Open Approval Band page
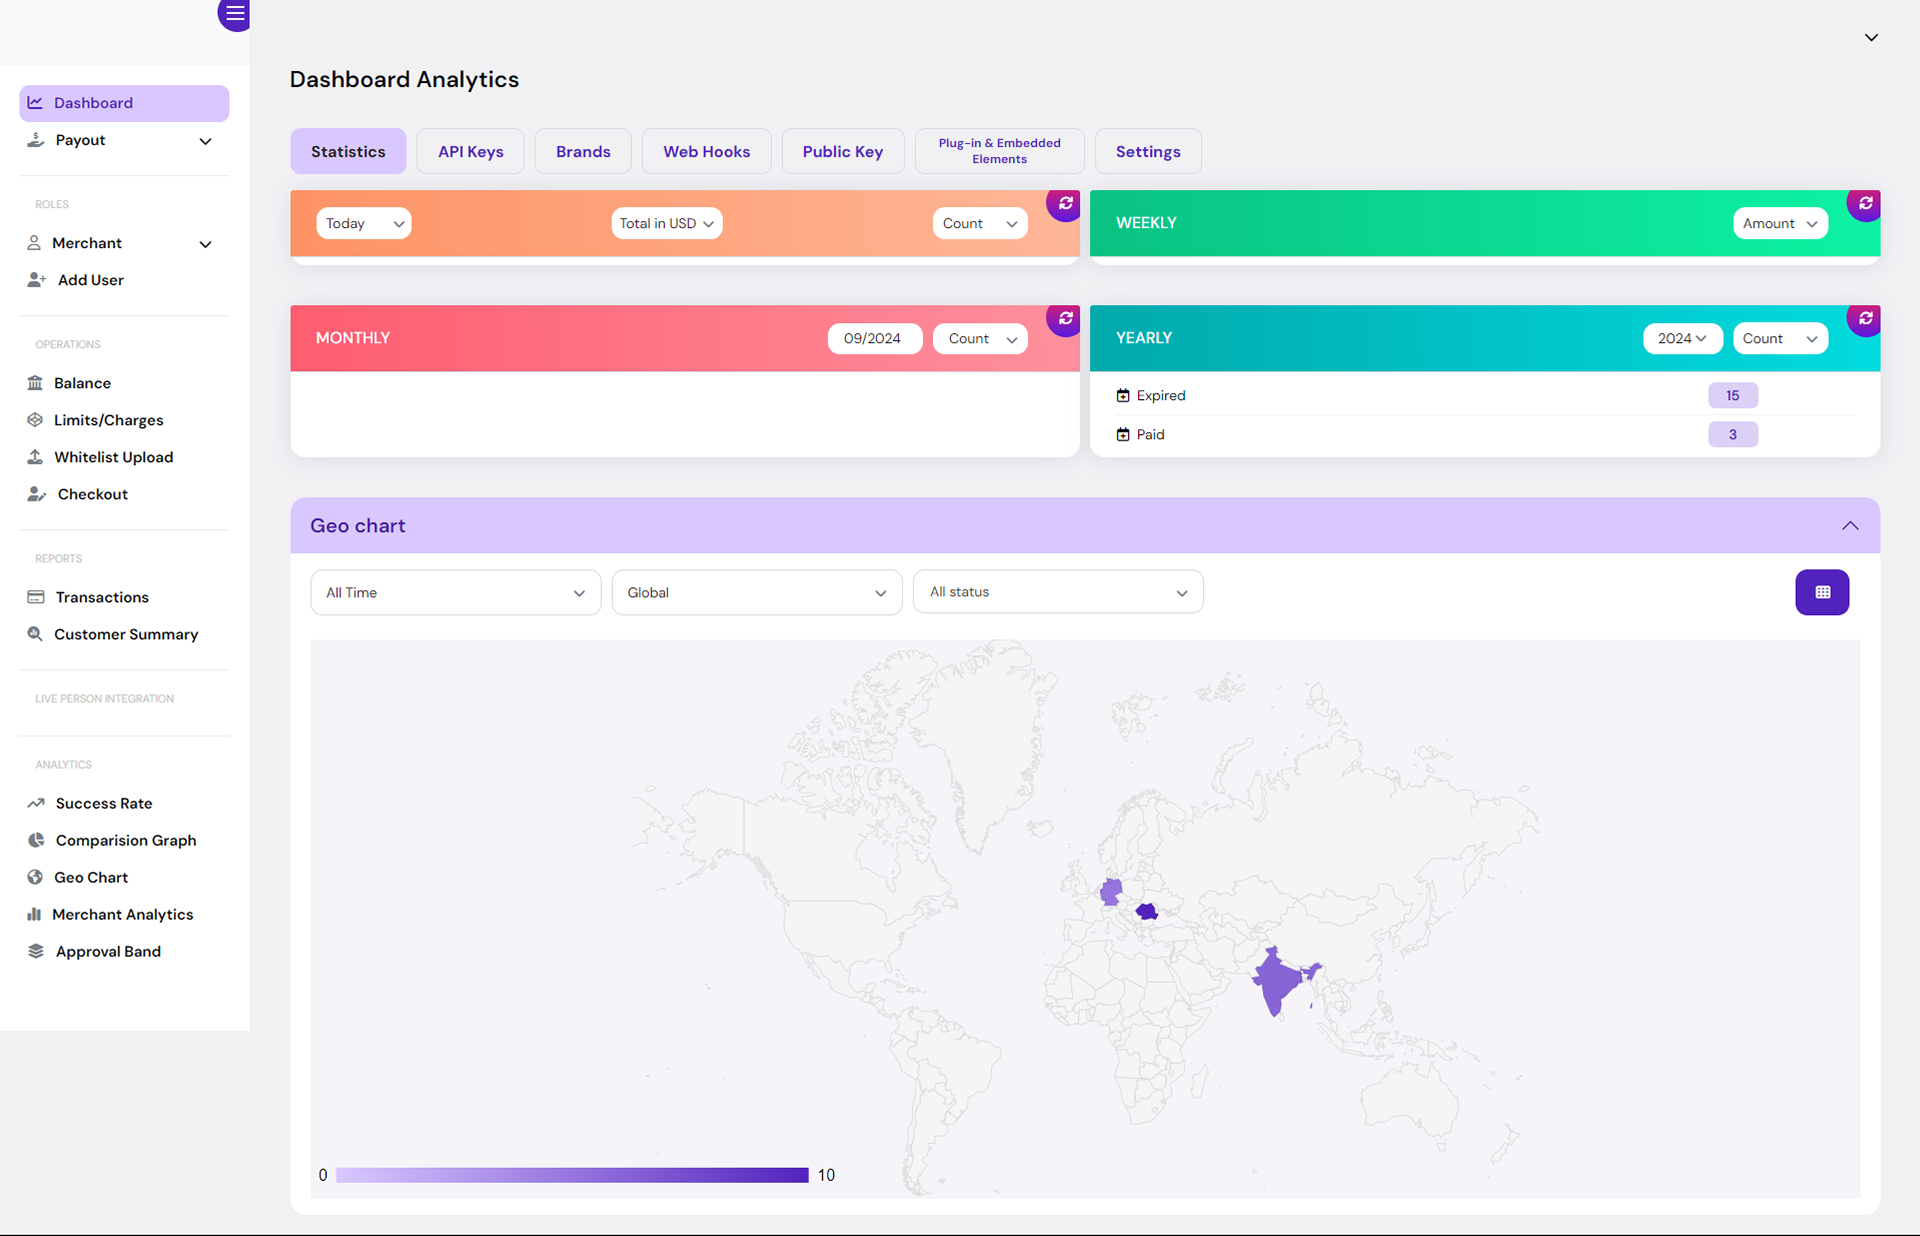 [108, 951]
